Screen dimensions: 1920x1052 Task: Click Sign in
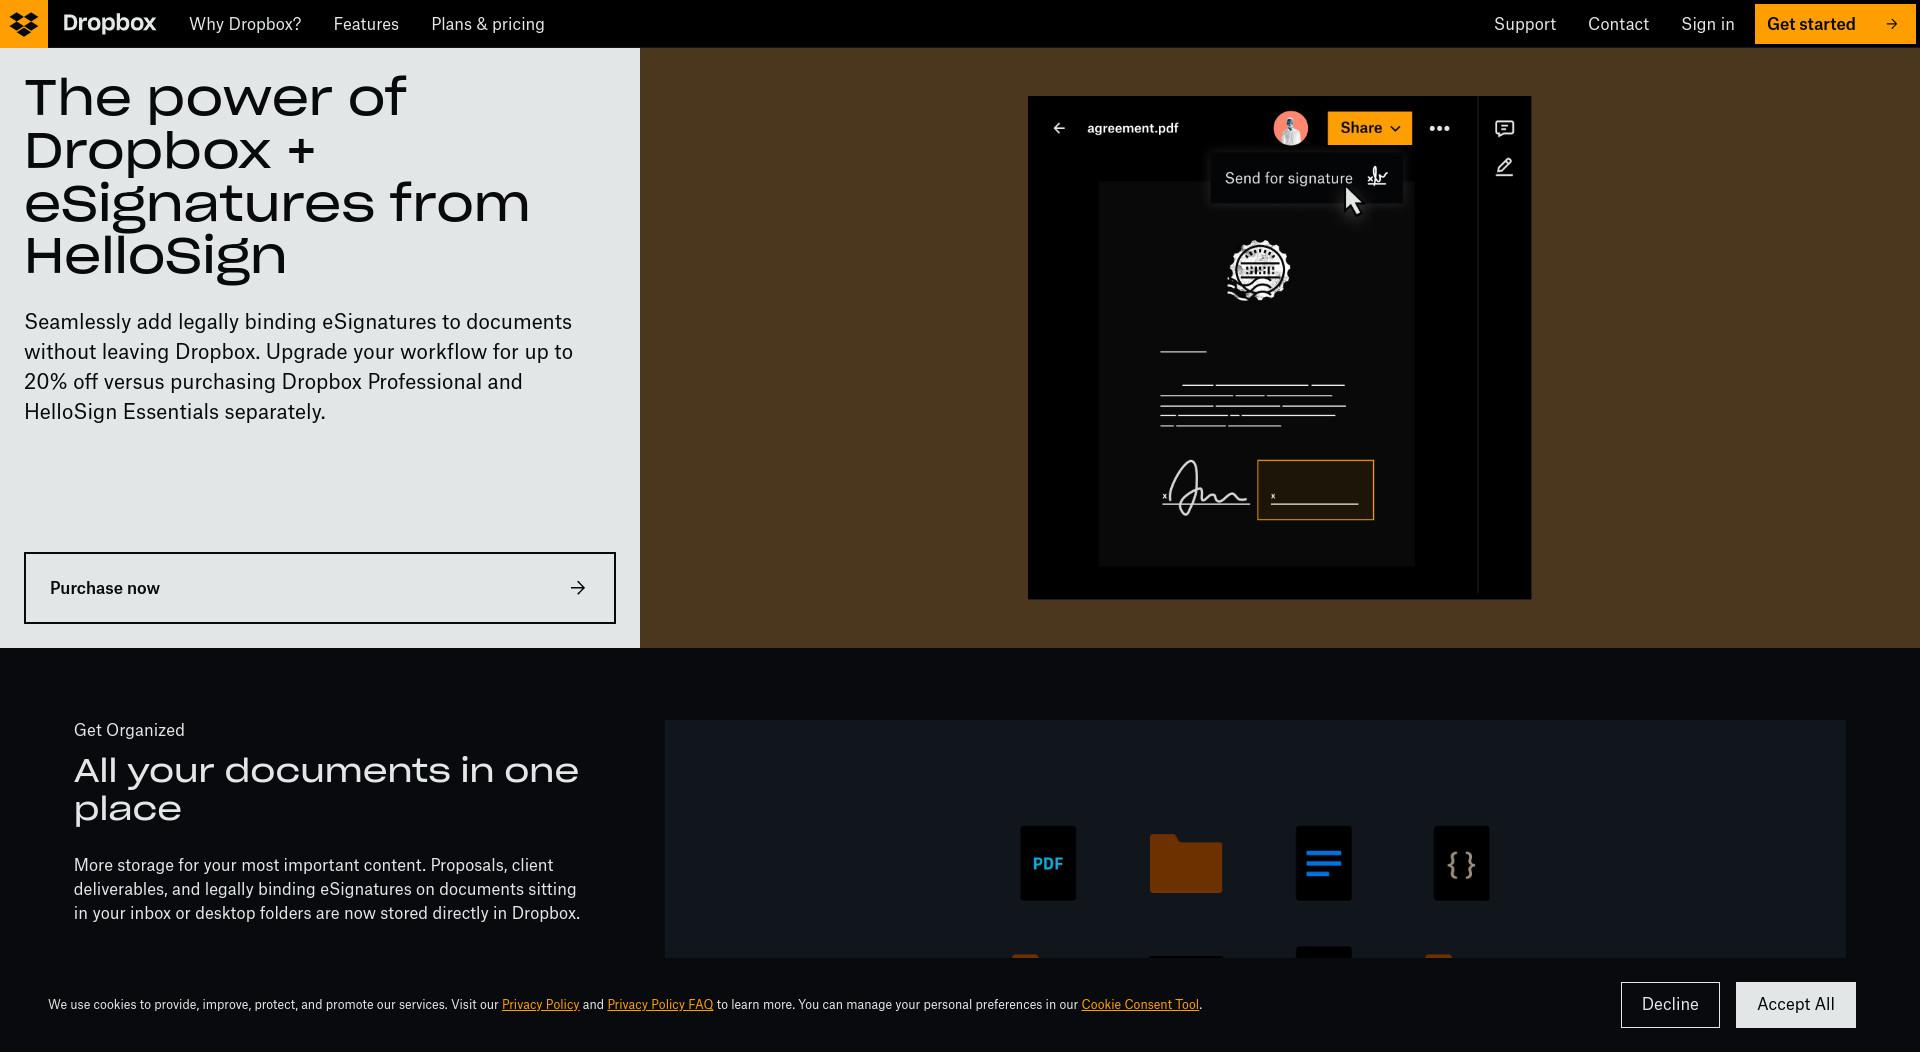pos(1708,24)
